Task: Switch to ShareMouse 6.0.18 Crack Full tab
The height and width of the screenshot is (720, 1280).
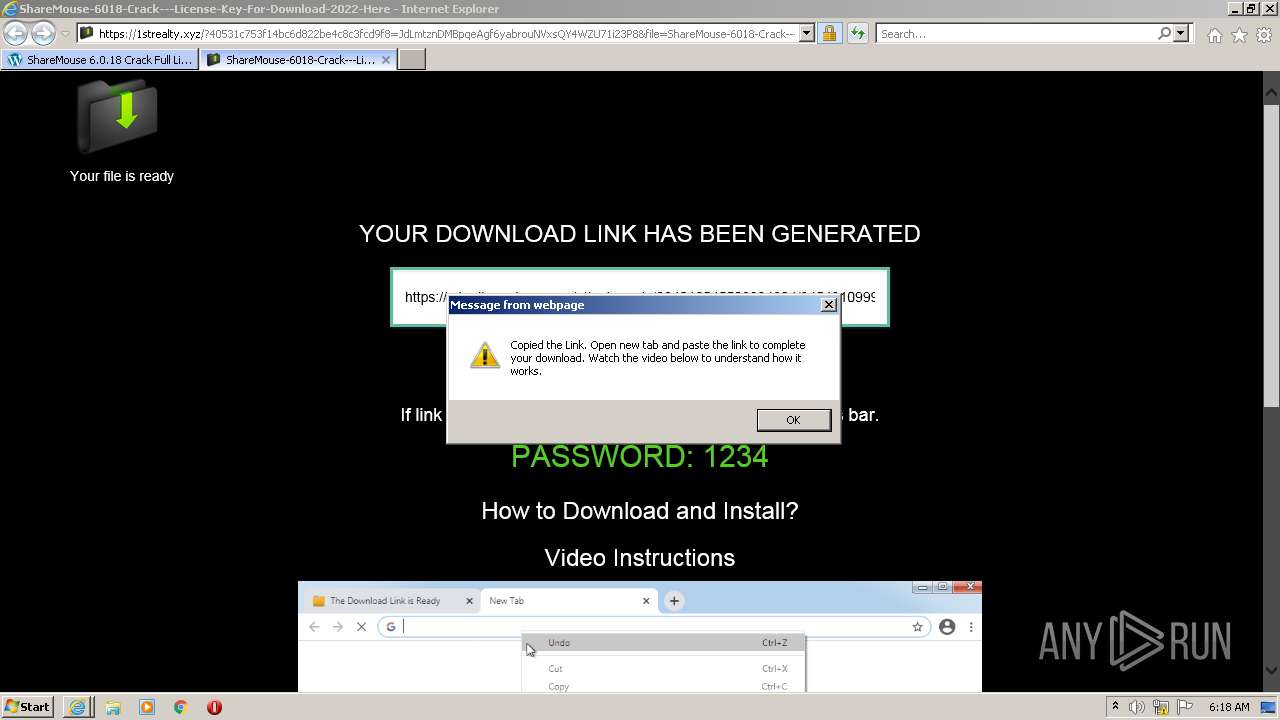Action: tap(99, 59)
